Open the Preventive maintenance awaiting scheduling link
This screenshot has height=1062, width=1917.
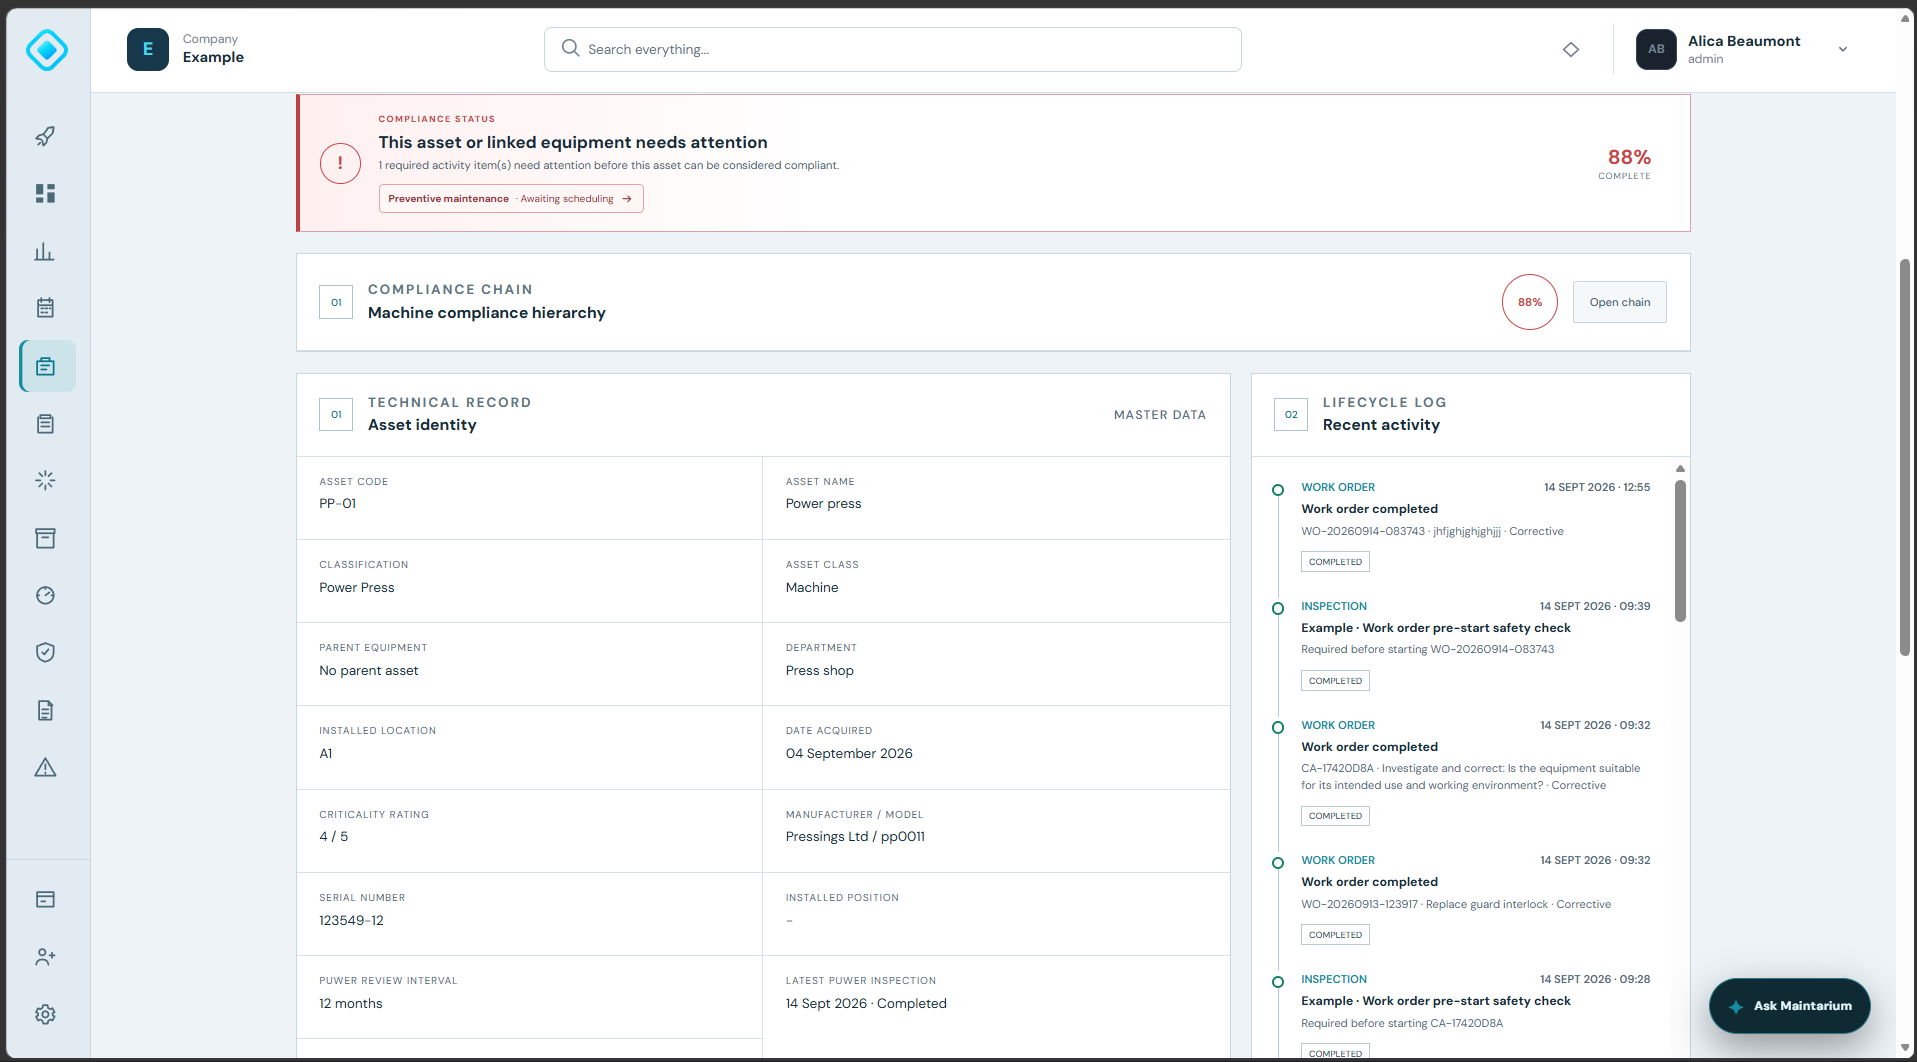pyautogui.click(x=511, y=199)
